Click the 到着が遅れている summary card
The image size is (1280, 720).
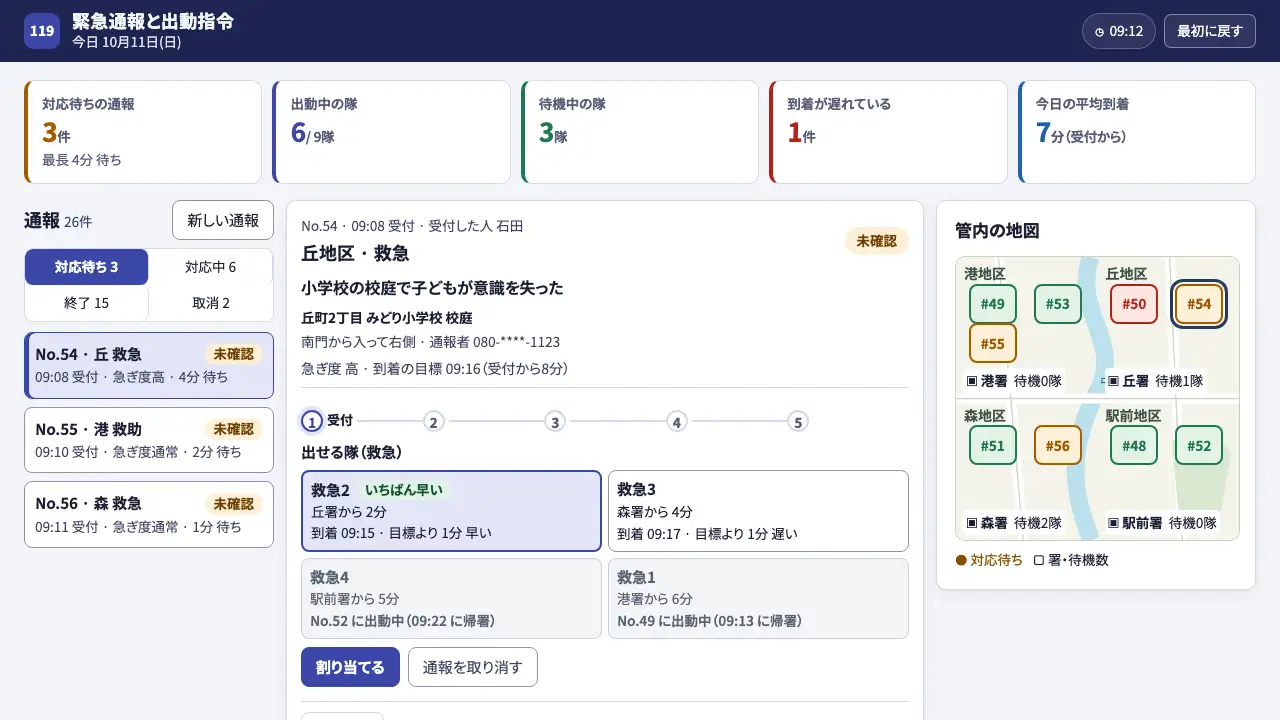(x=888, y=132)
